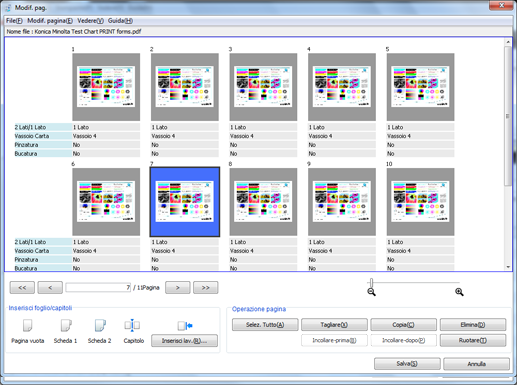Click page 7 '1 Lato' cell
The width and height of the screenshot is (517, 385).
tap(185, 242)
